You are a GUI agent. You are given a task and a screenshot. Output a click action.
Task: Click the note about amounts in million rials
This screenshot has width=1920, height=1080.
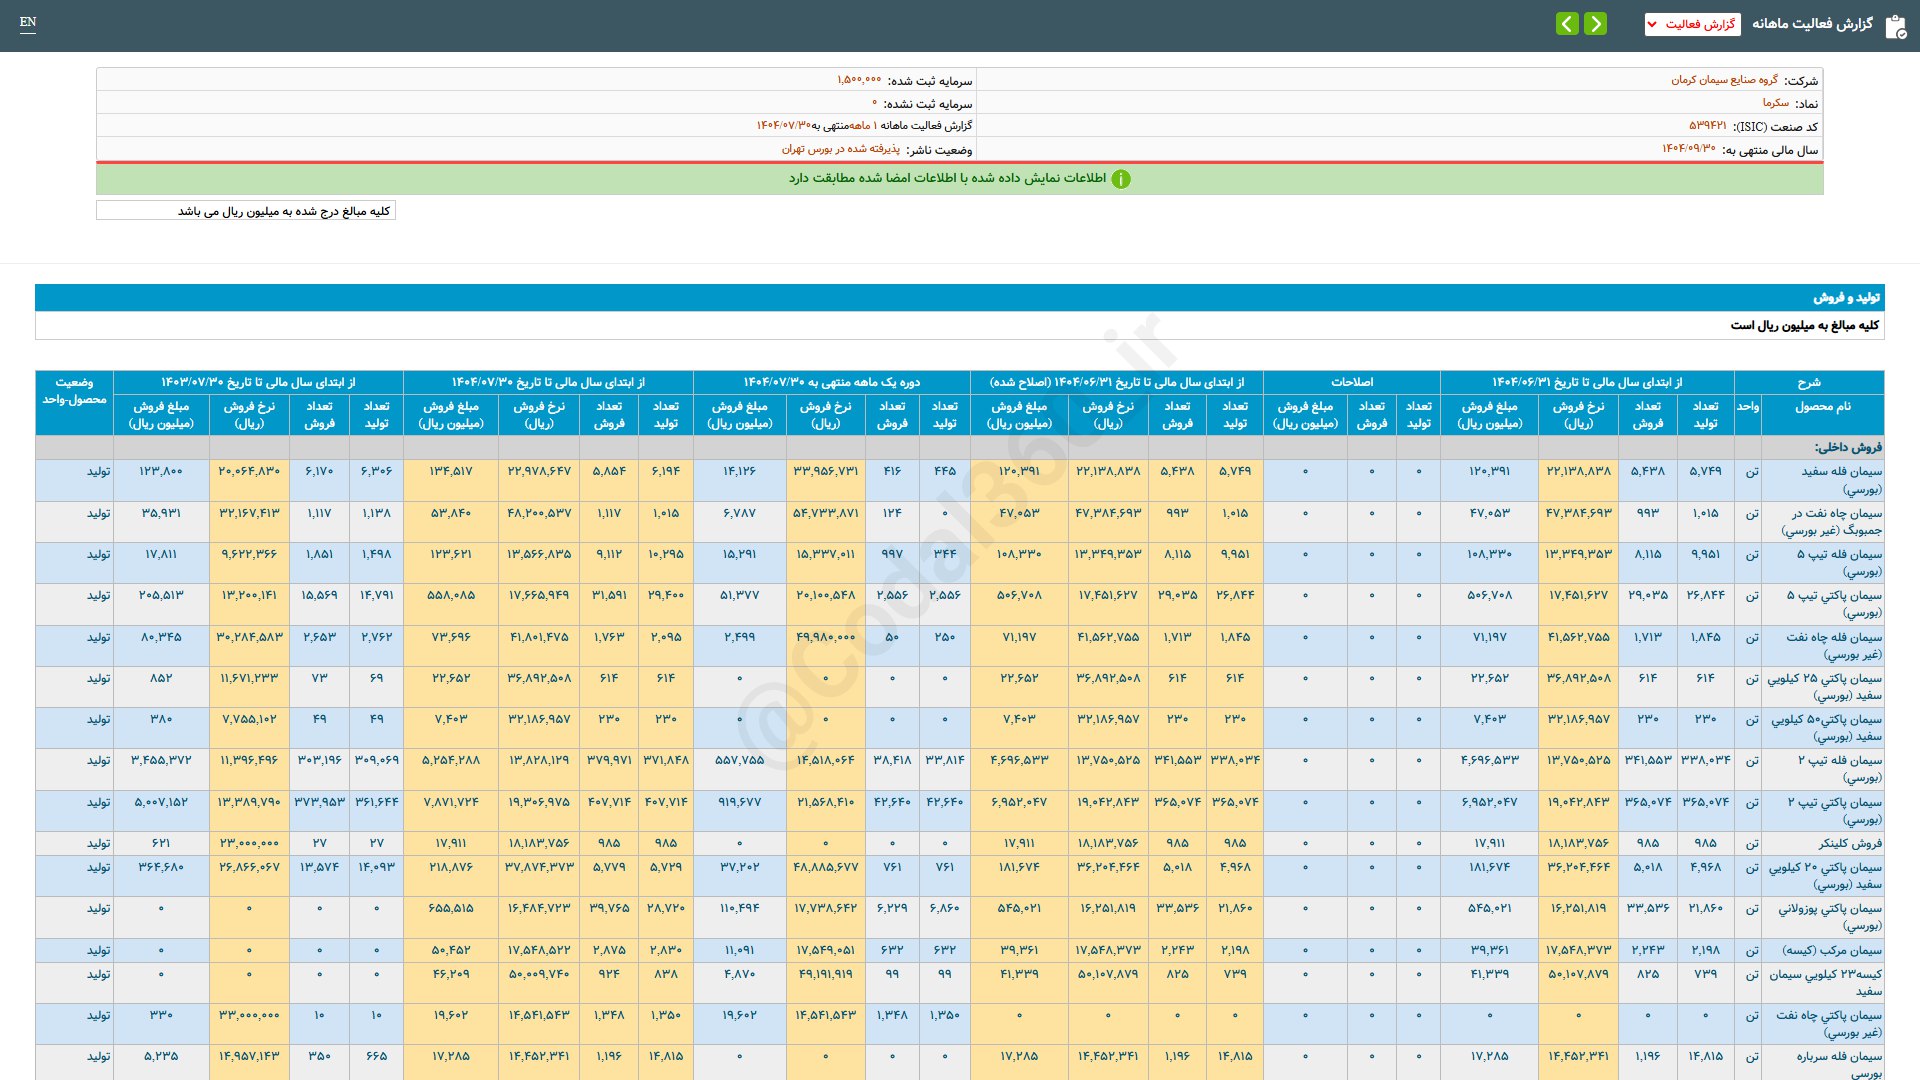click(284, 211)
